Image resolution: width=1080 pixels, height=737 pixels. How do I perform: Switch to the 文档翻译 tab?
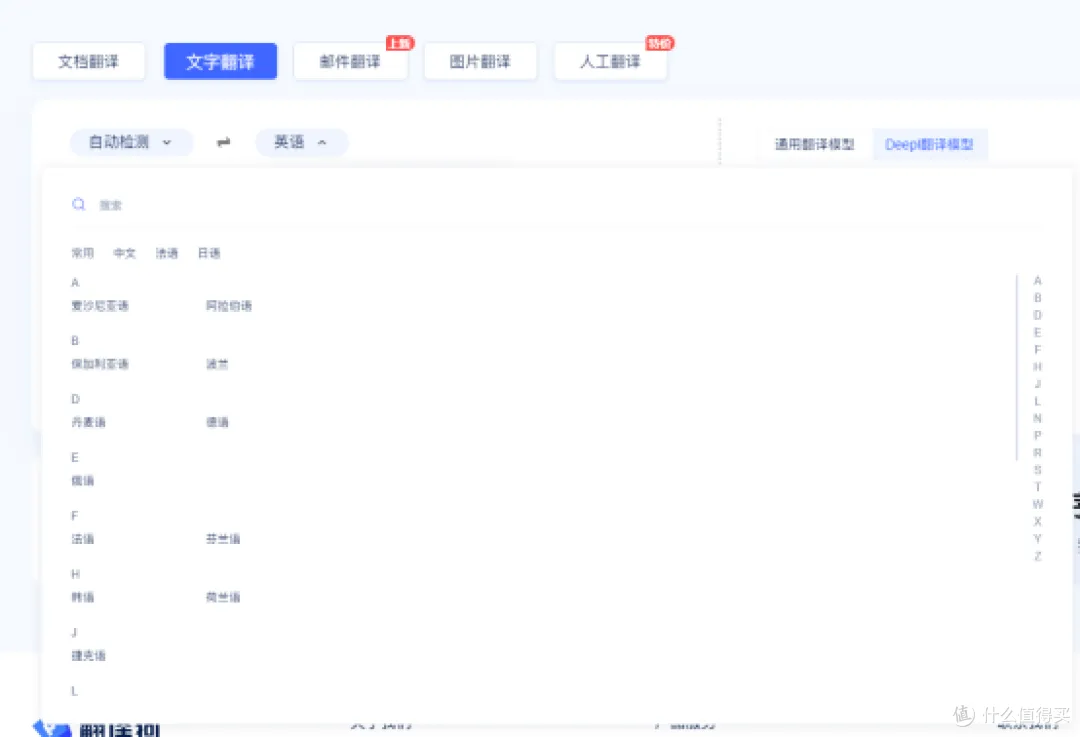[88, 61]
